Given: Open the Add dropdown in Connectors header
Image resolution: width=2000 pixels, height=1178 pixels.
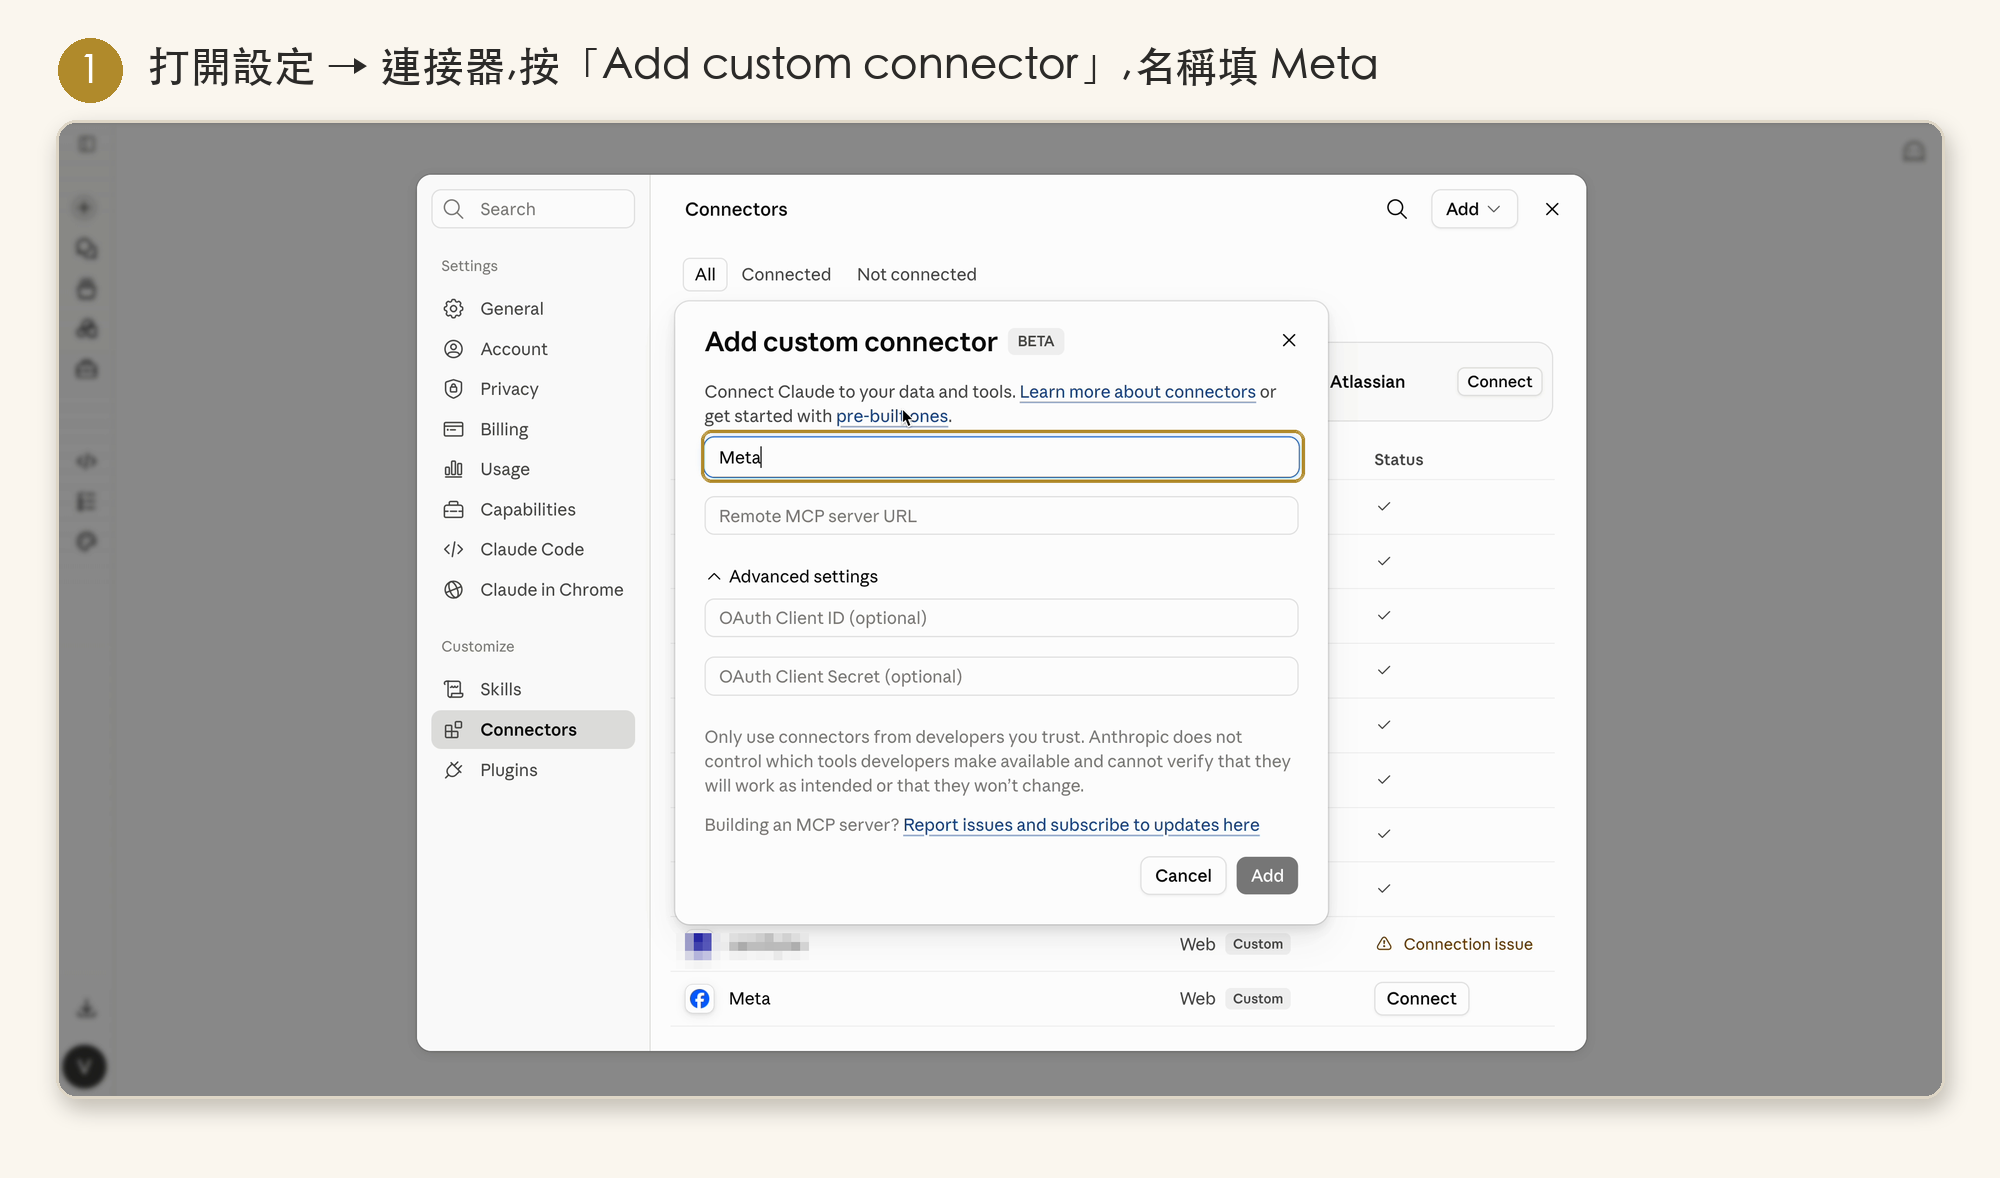Looking at the screenshot, I should pos(1473,209).
